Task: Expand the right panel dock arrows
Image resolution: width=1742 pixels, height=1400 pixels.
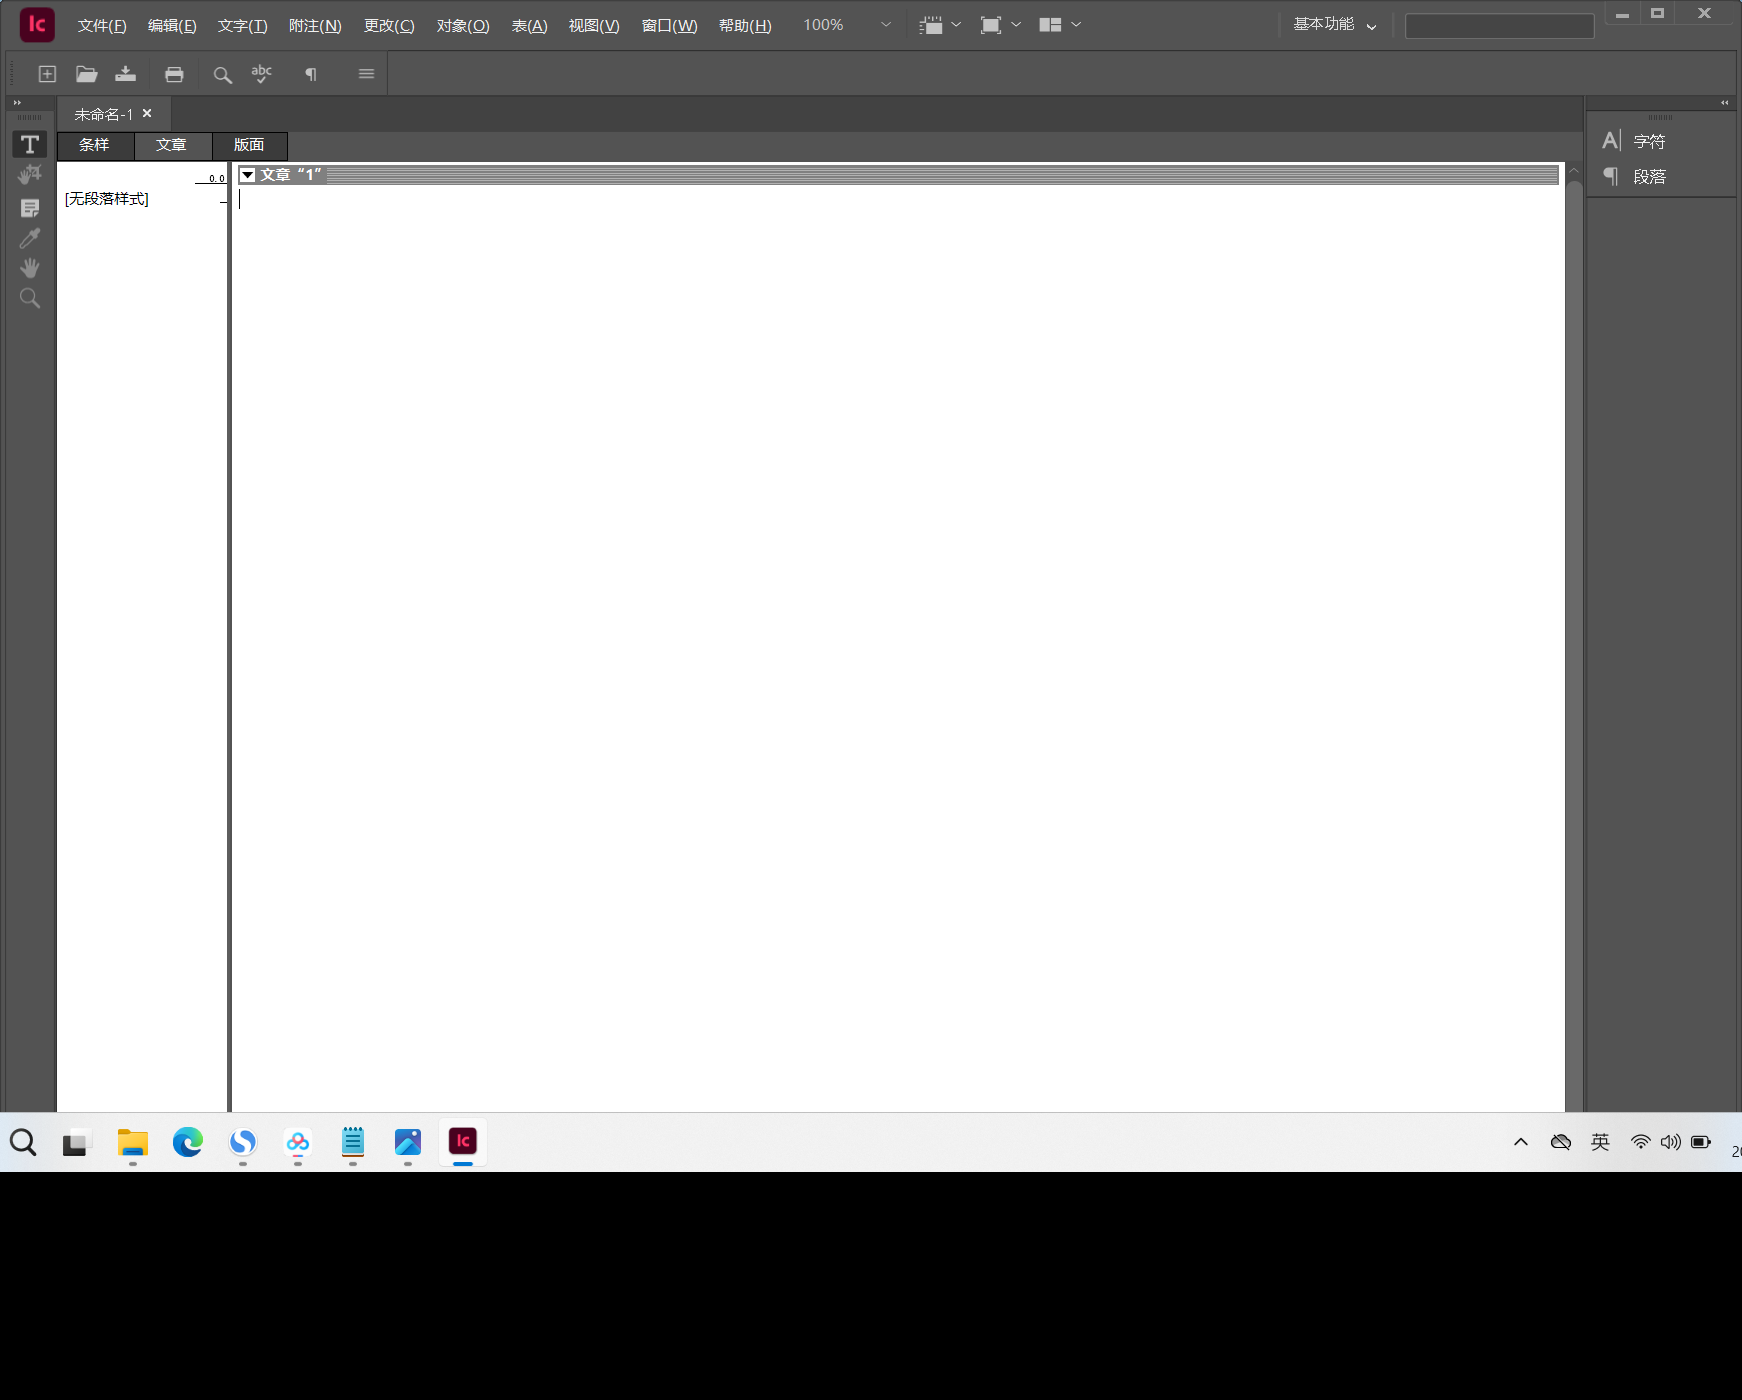Action: (1724, 103)
